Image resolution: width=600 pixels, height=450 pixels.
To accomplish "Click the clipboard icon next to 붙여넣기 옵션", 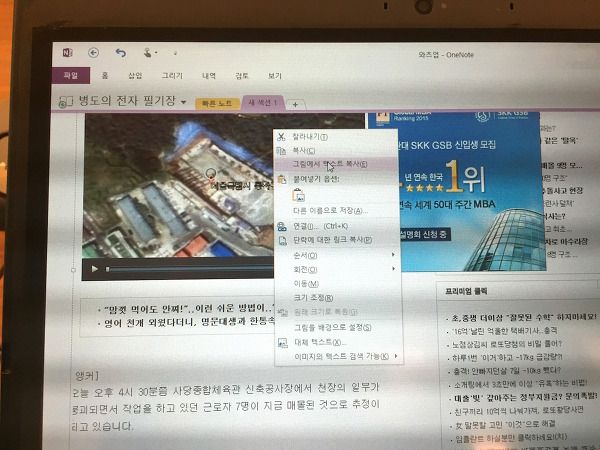I will coord(282,179).
